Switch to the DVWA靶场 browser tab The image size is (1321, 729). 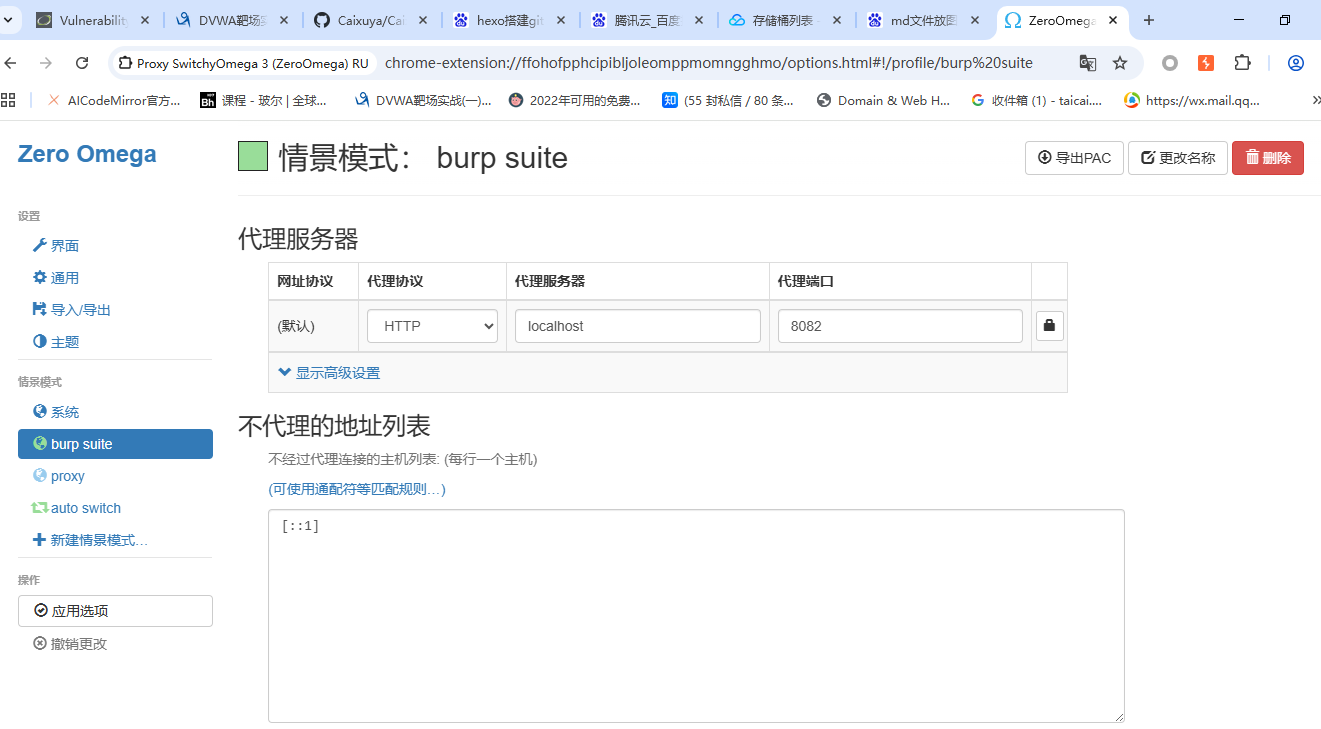coord(231,20)
